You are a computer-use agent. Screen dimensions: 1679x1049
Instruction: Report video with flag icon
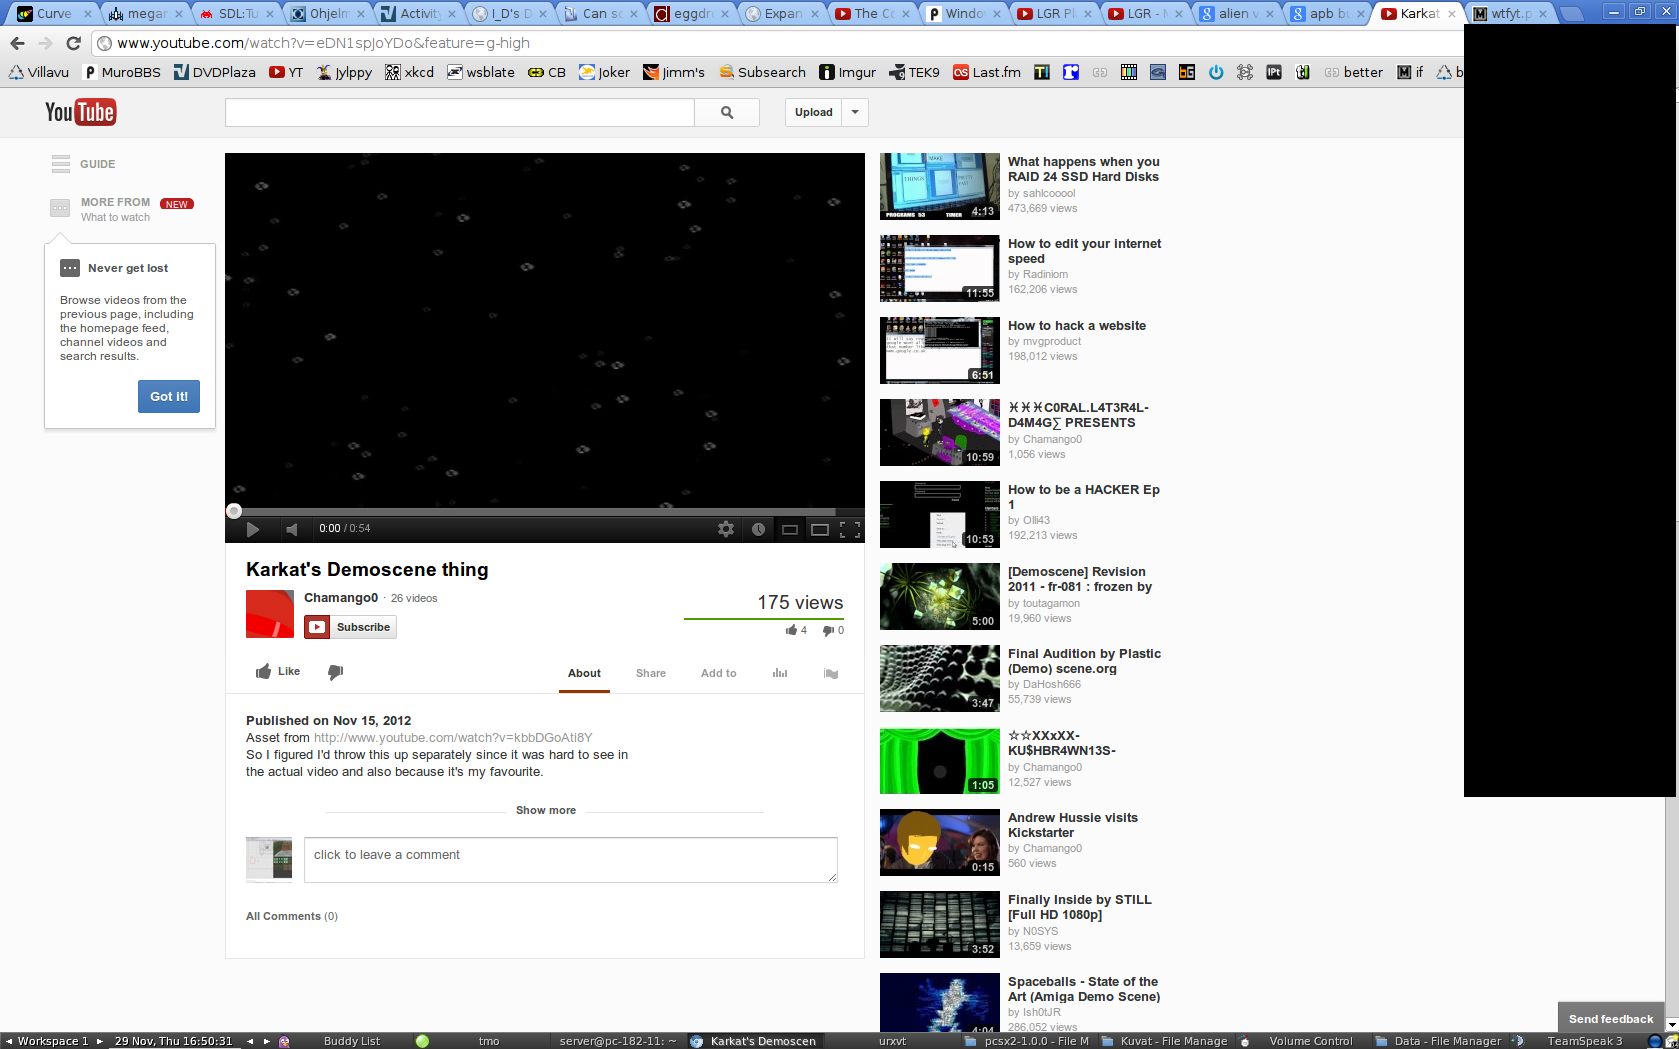830,673
